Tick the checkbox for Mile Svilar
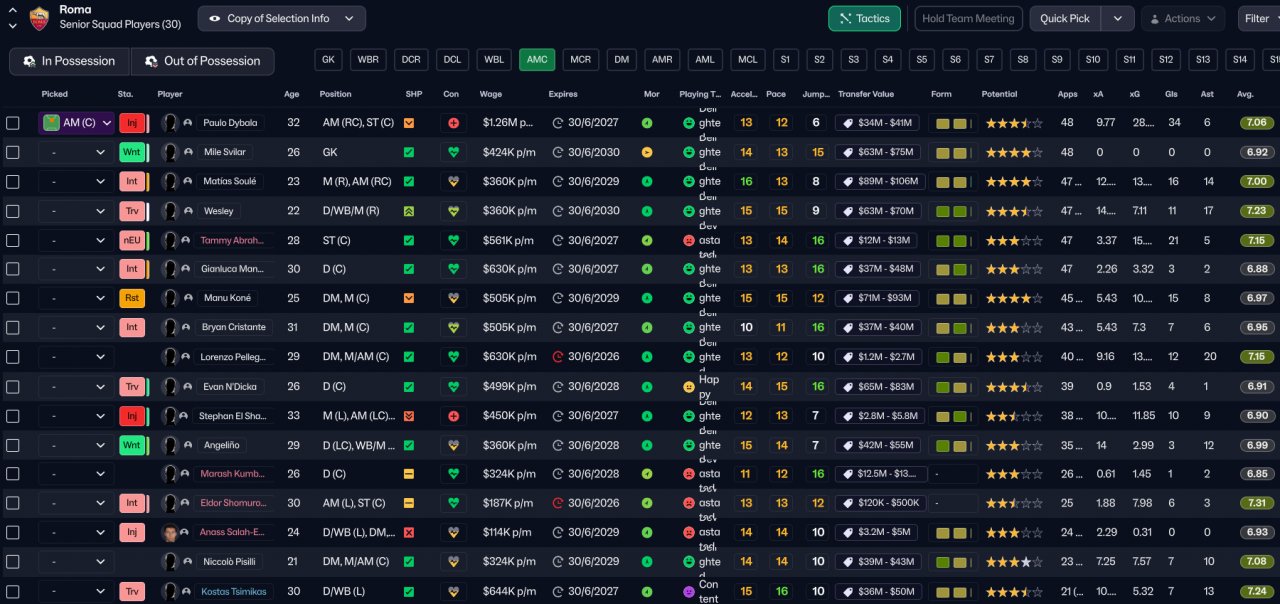 pos(12,152)
